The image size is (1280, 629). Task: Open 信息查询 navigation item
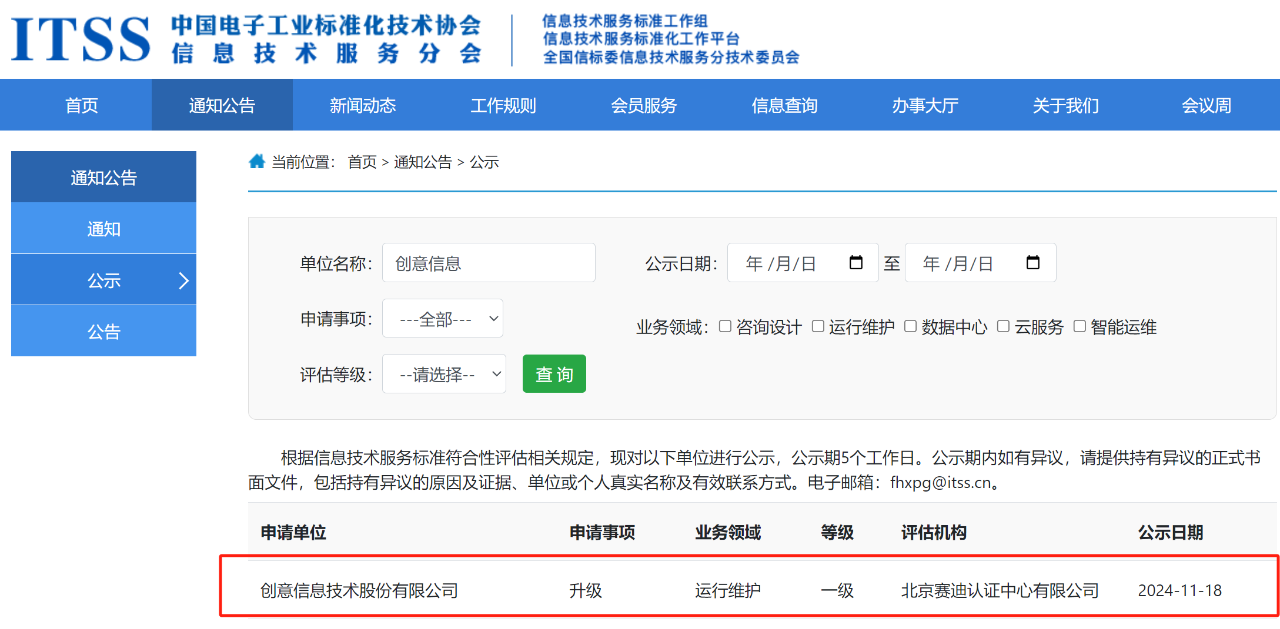tap(785, 105)
